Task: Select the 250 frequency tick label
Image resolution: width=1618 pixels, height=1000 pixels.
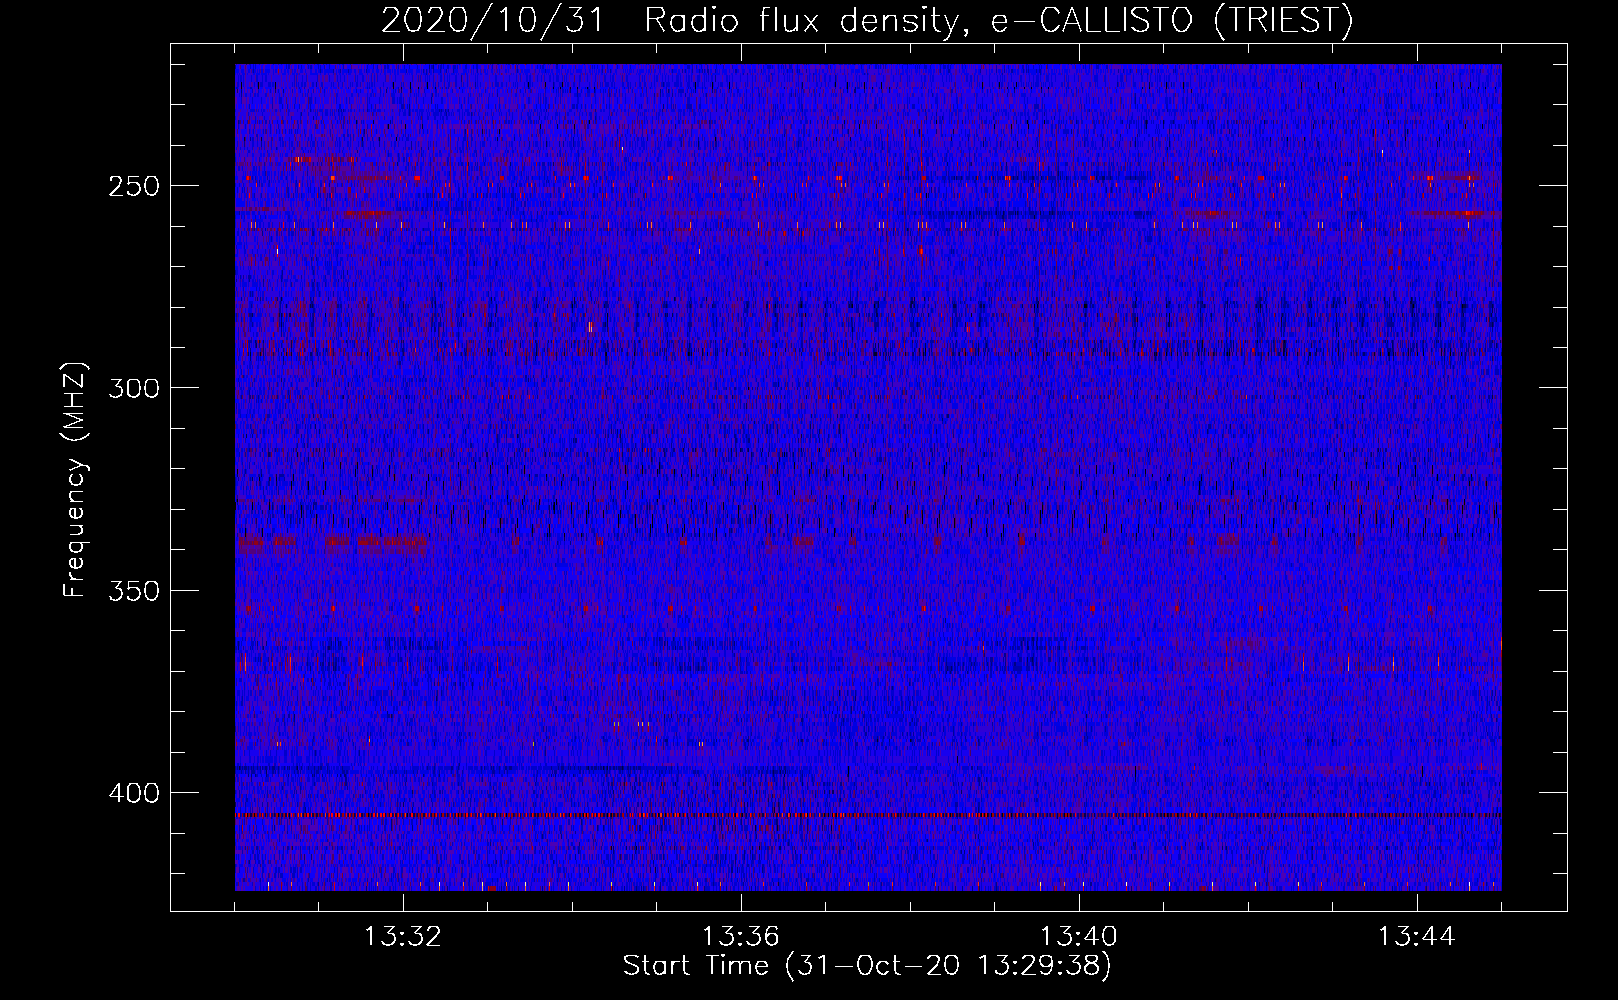Action: pyautogui.click(x=134, y=186)
